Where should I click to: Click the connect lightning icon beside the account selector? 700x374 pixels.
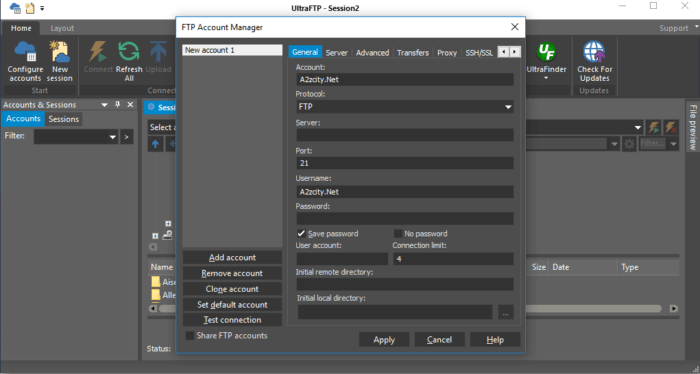click(654, 128)
